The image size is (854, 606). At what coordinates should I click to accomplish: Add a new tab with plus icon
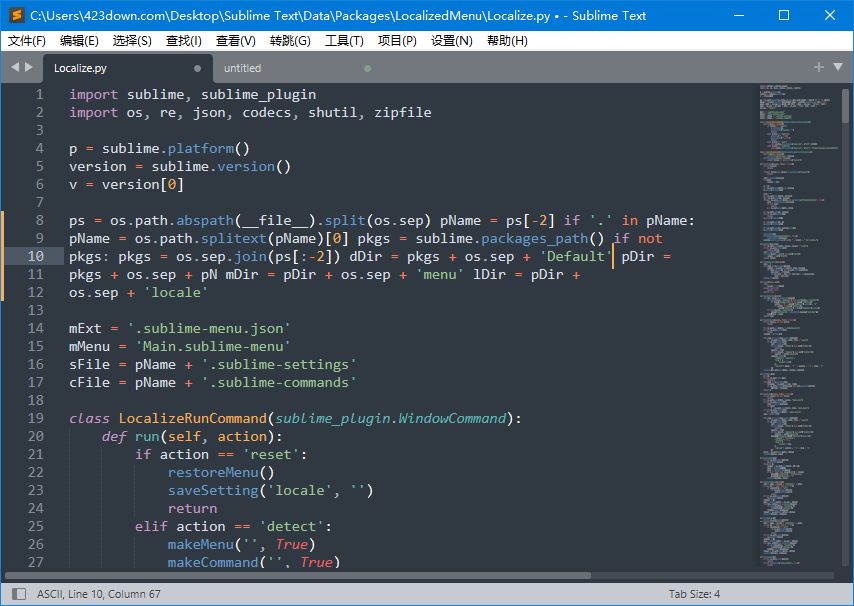pyautogui.click(x=819, y=67)
